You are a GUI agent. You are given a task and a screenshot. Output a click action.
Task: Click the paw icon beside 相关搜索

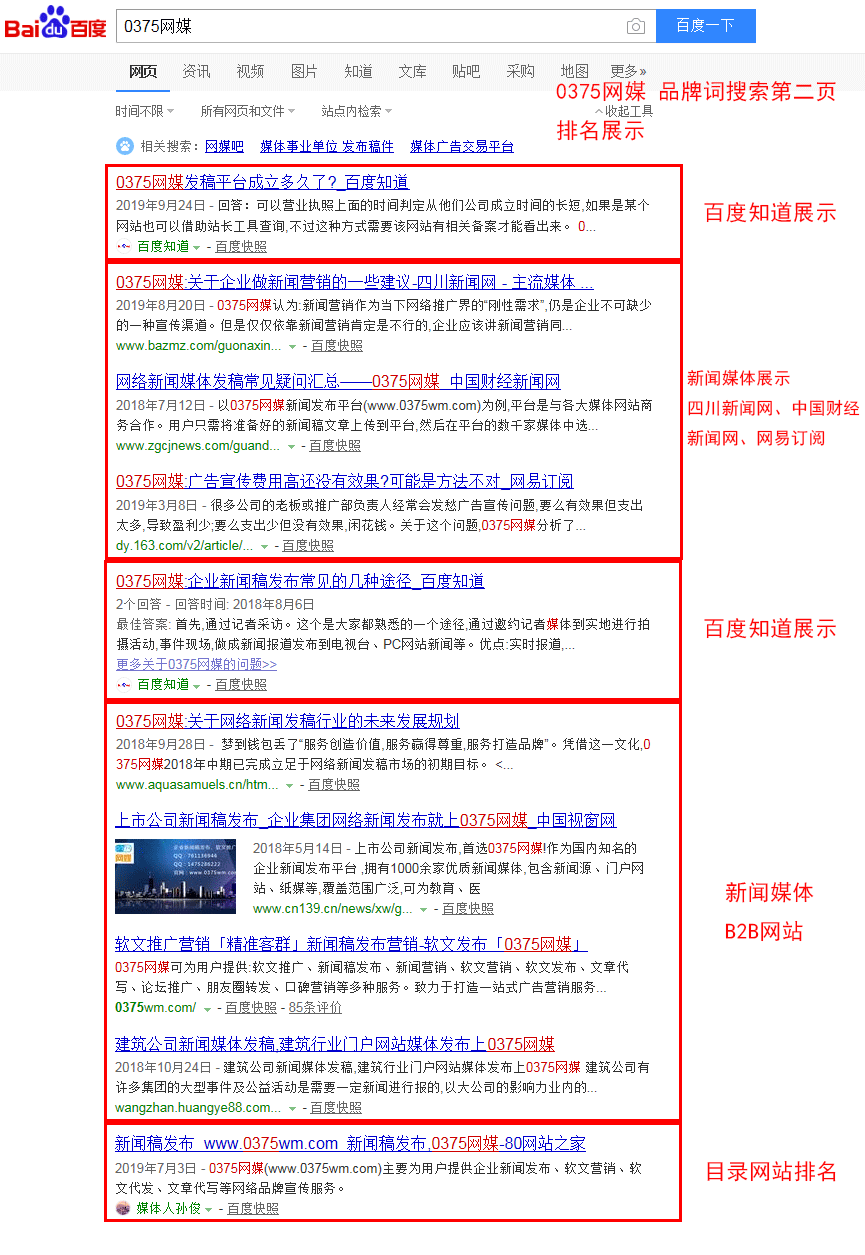125,146
